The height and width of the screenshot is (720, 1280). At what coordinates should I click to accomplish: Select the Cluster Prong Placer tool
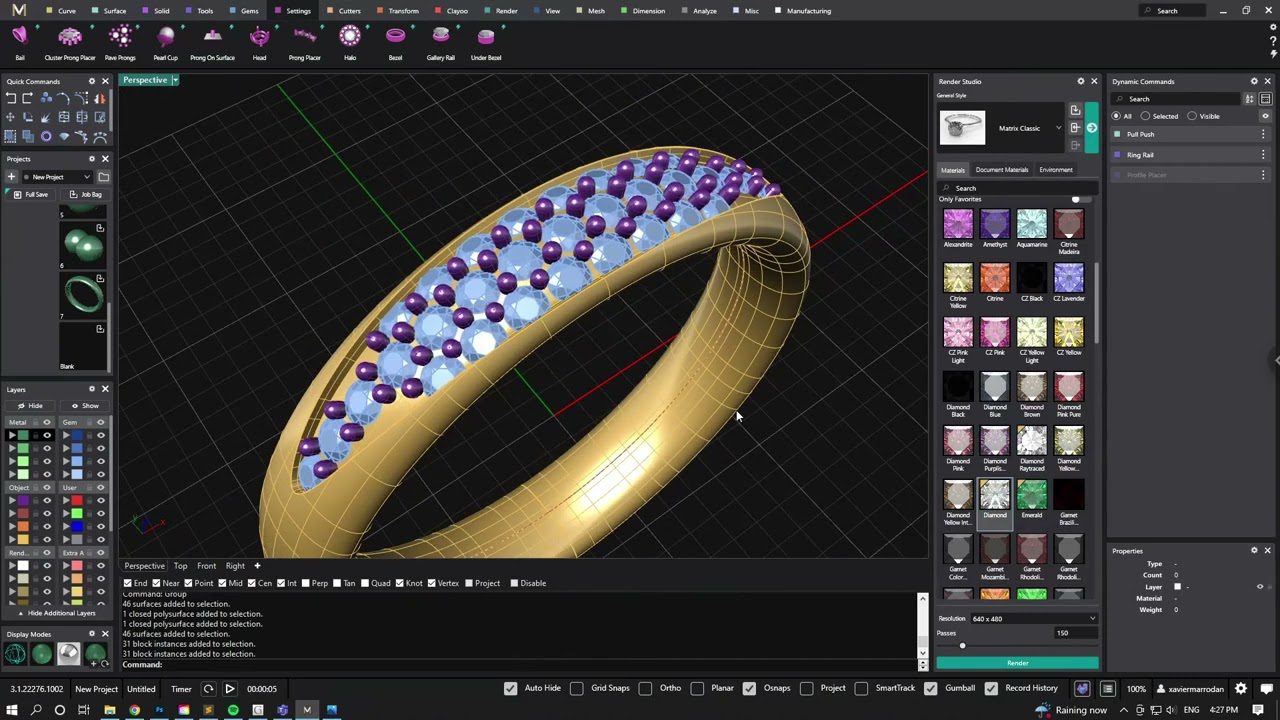(x=70, y=38)
